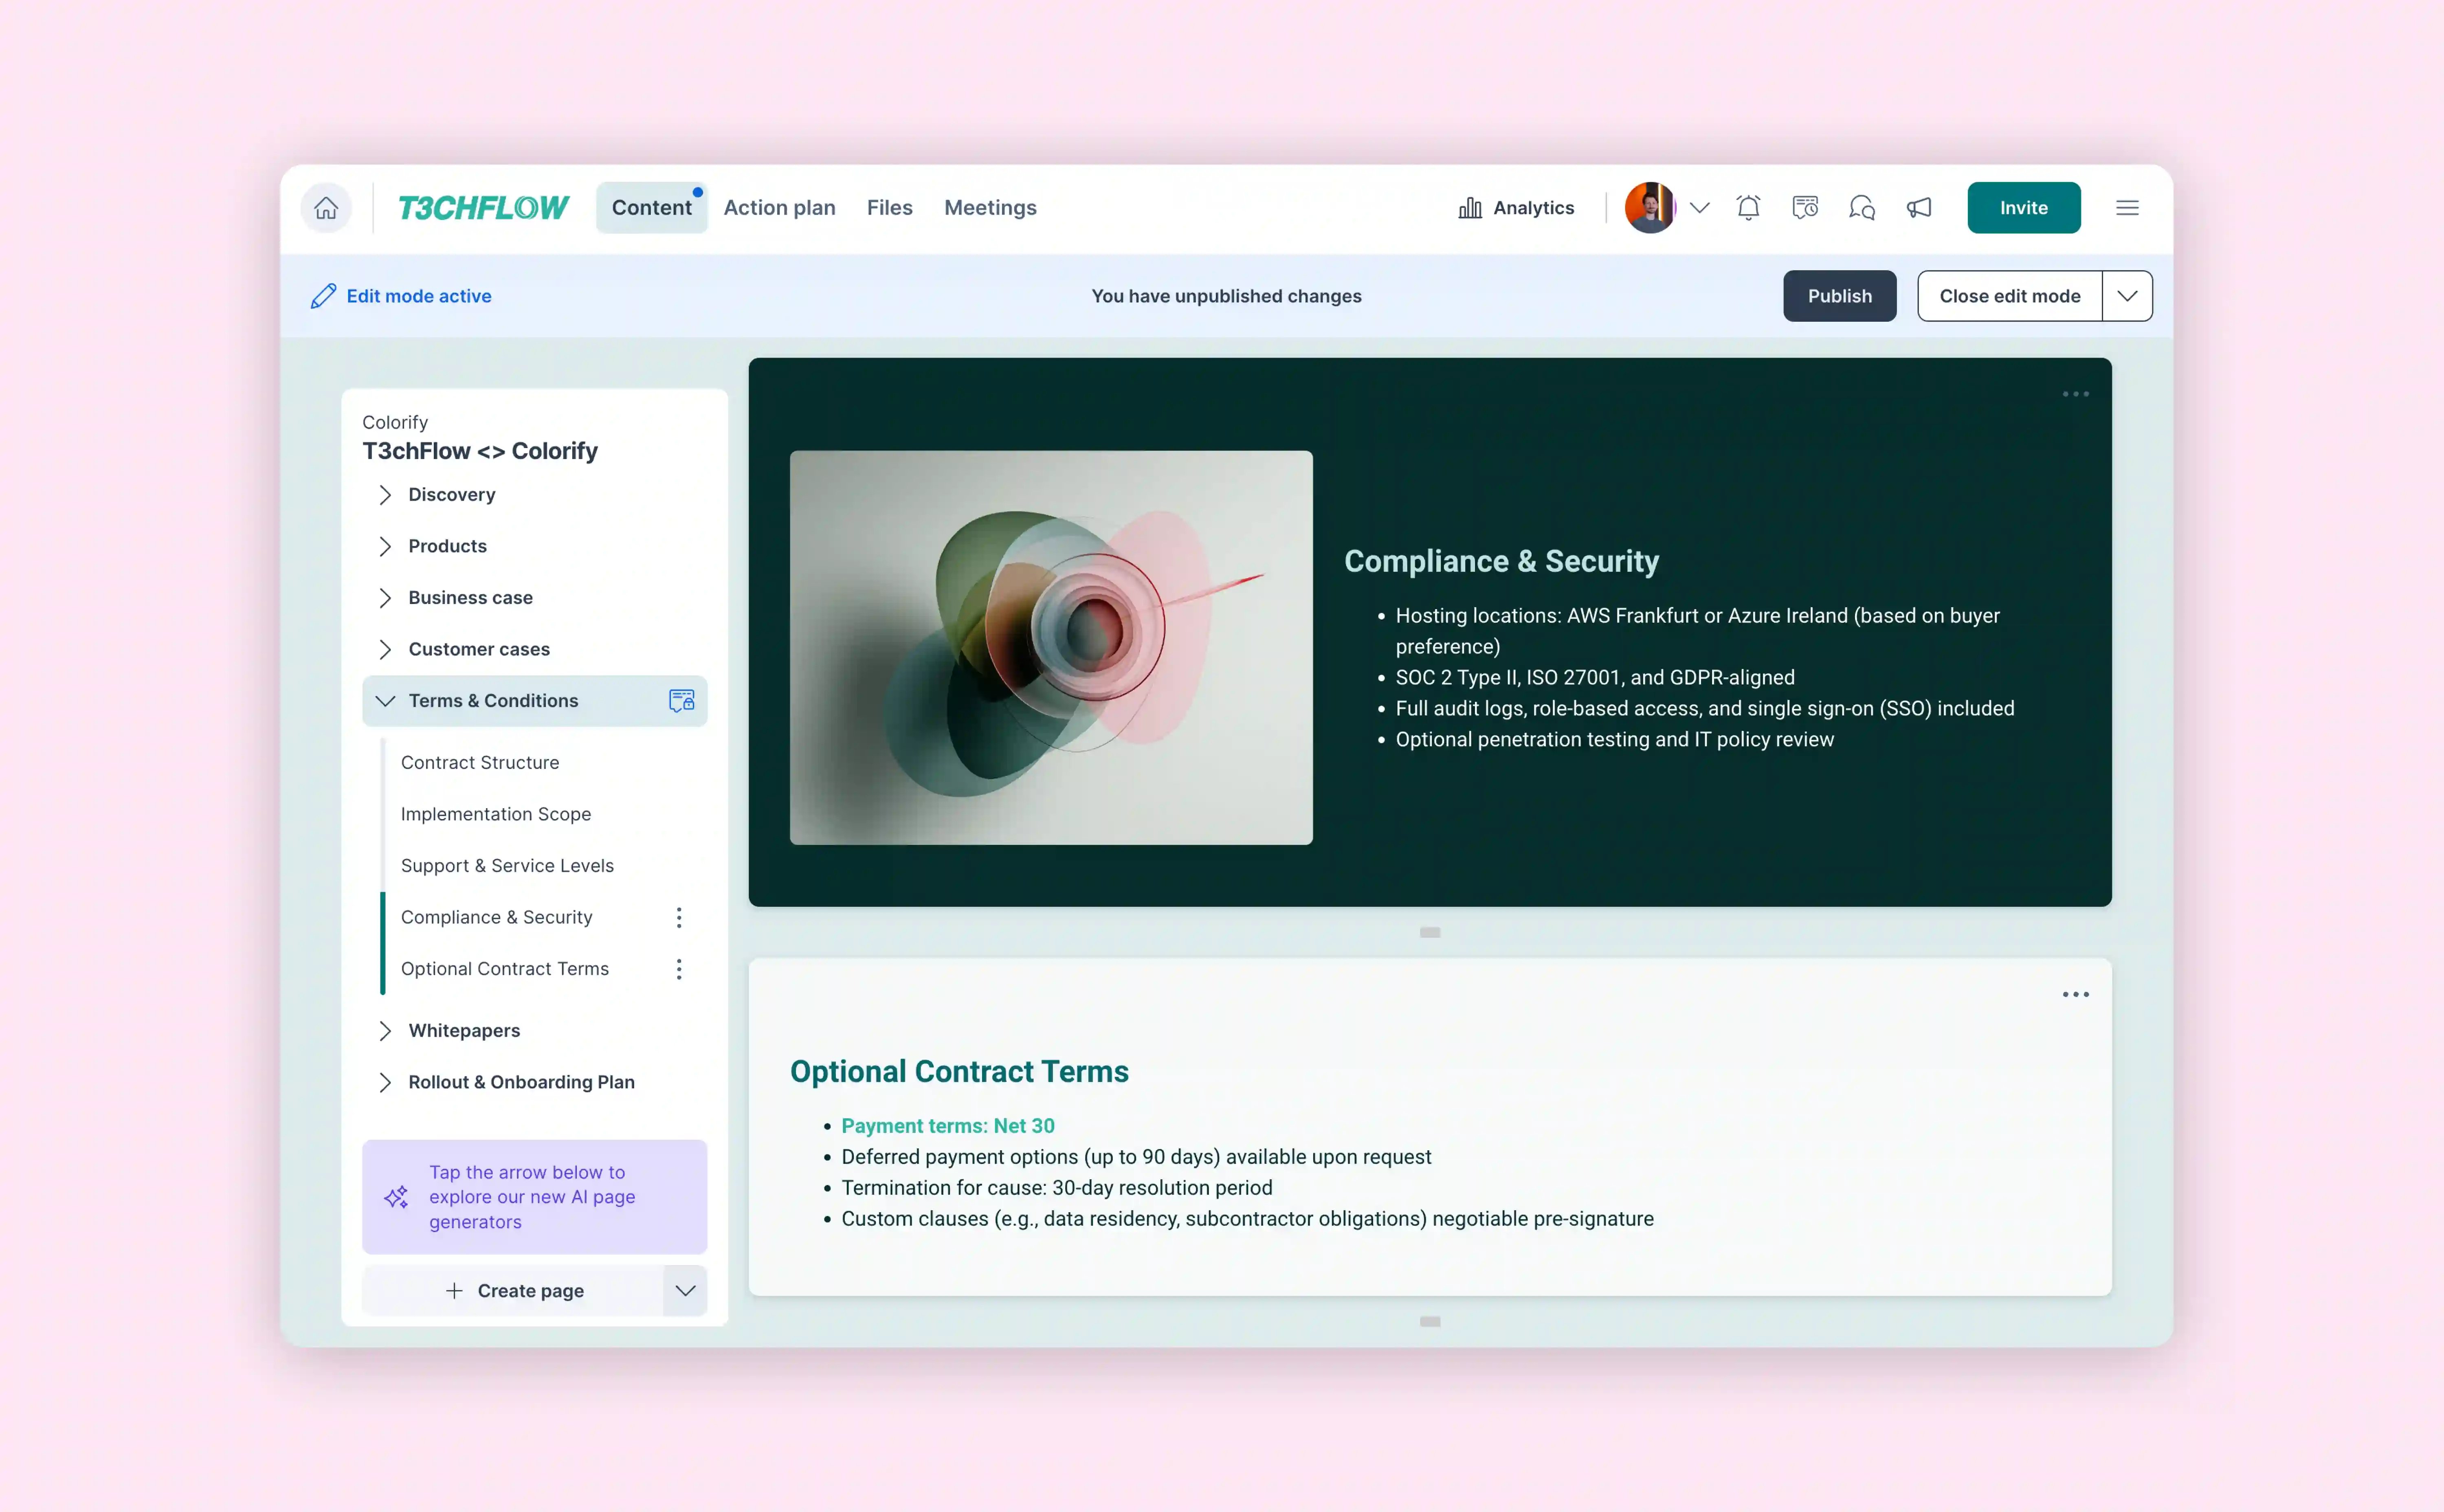Click the AI page generators hint banner

(534, 1197)
